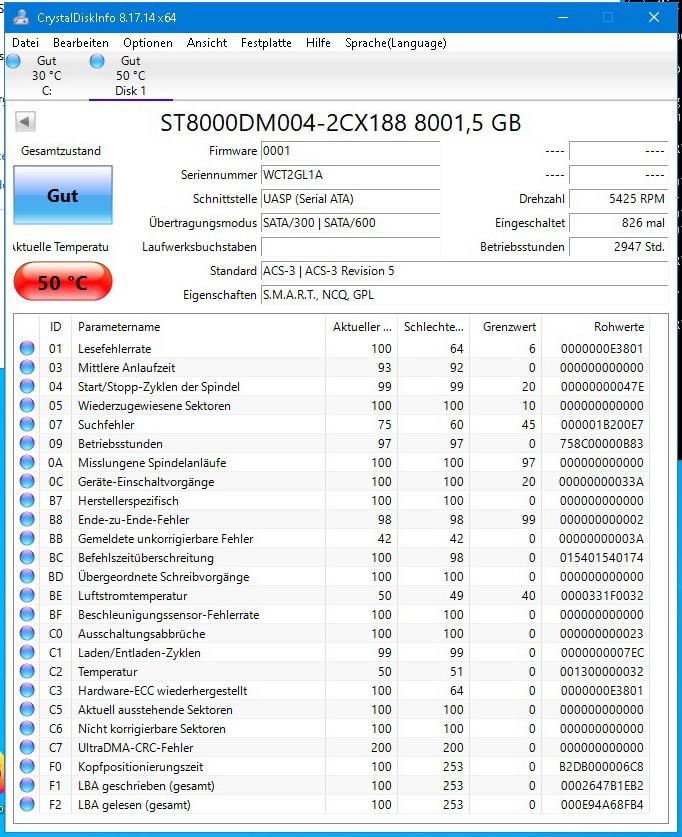This screenshot has height=837, width=682.
Task: Click status orb for Start/Stopp-Zyklen der Spindel
Action: [27, 386]
